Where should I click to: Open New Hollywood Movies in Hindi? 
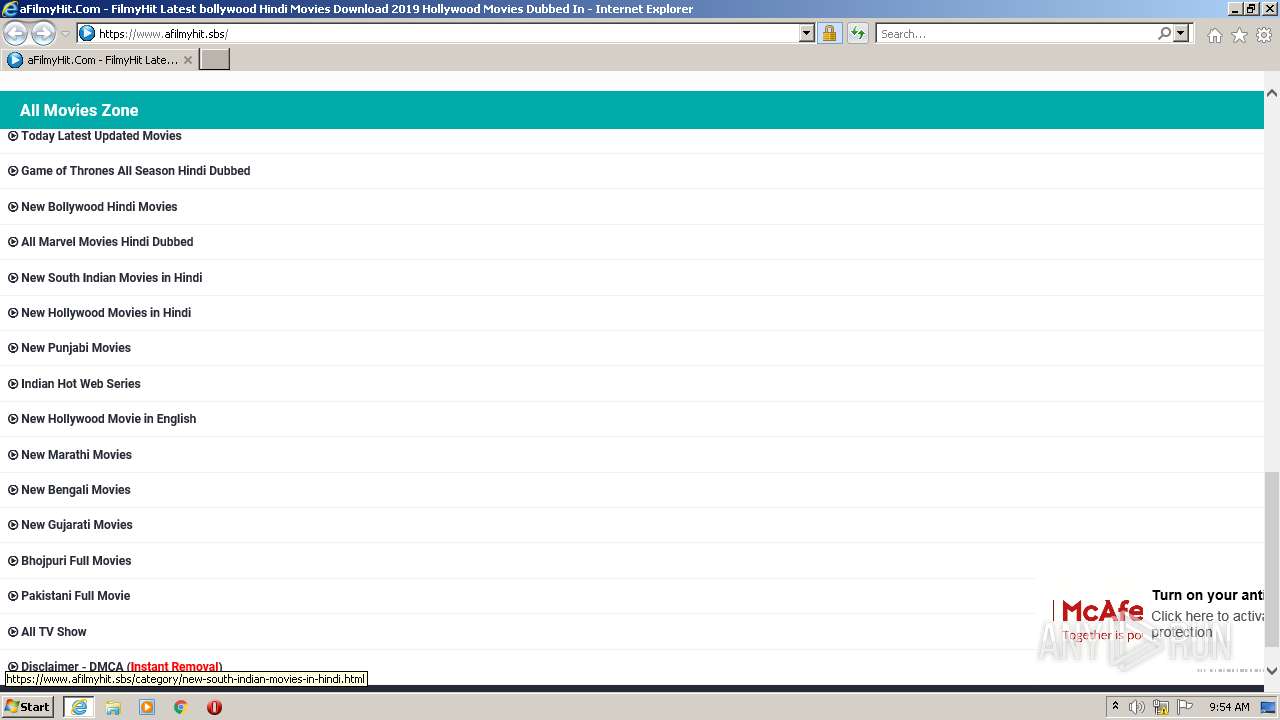click(106, 313)
